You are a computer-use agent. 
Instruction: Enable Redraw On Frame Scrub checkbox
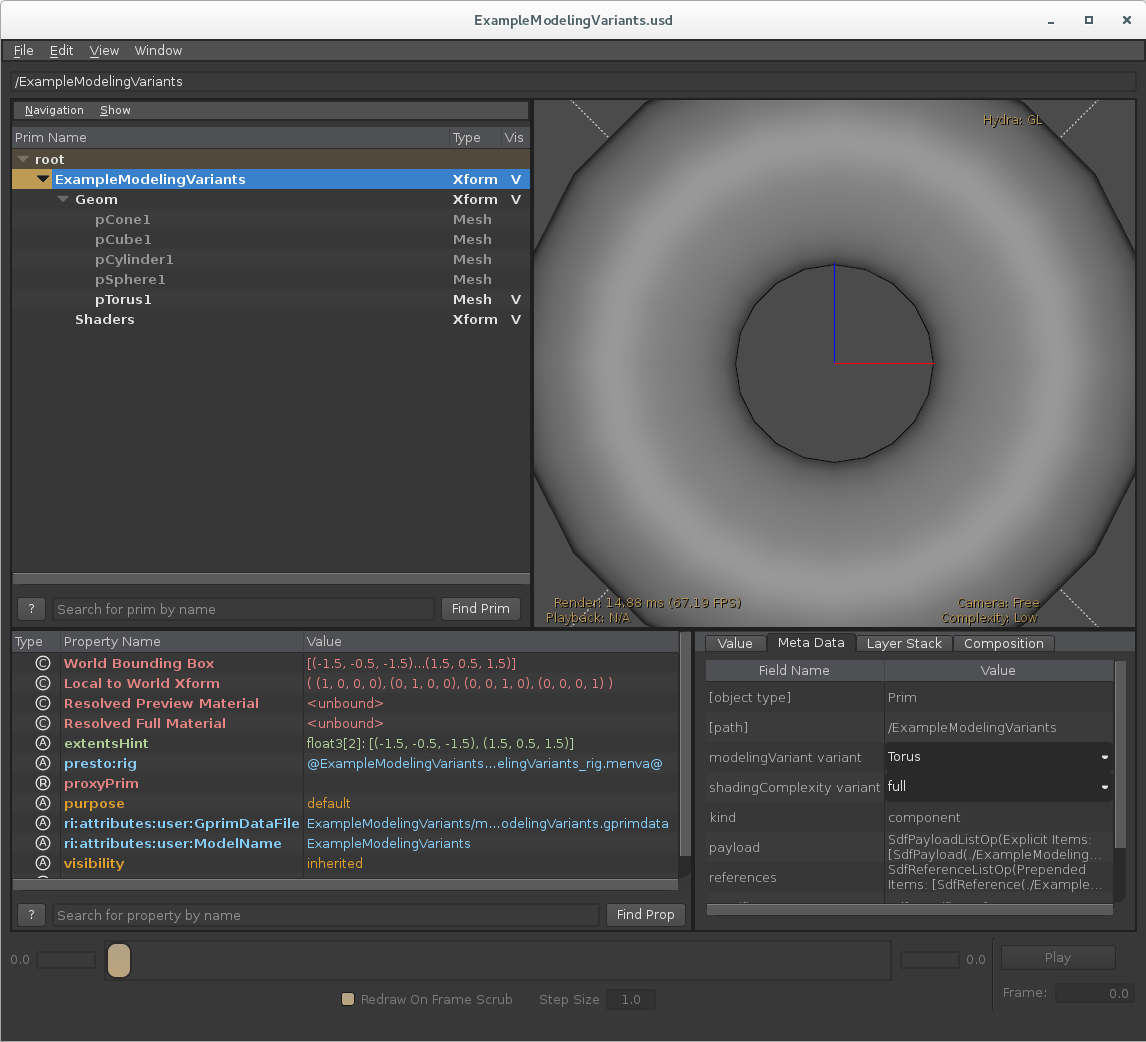click(348, 999)
